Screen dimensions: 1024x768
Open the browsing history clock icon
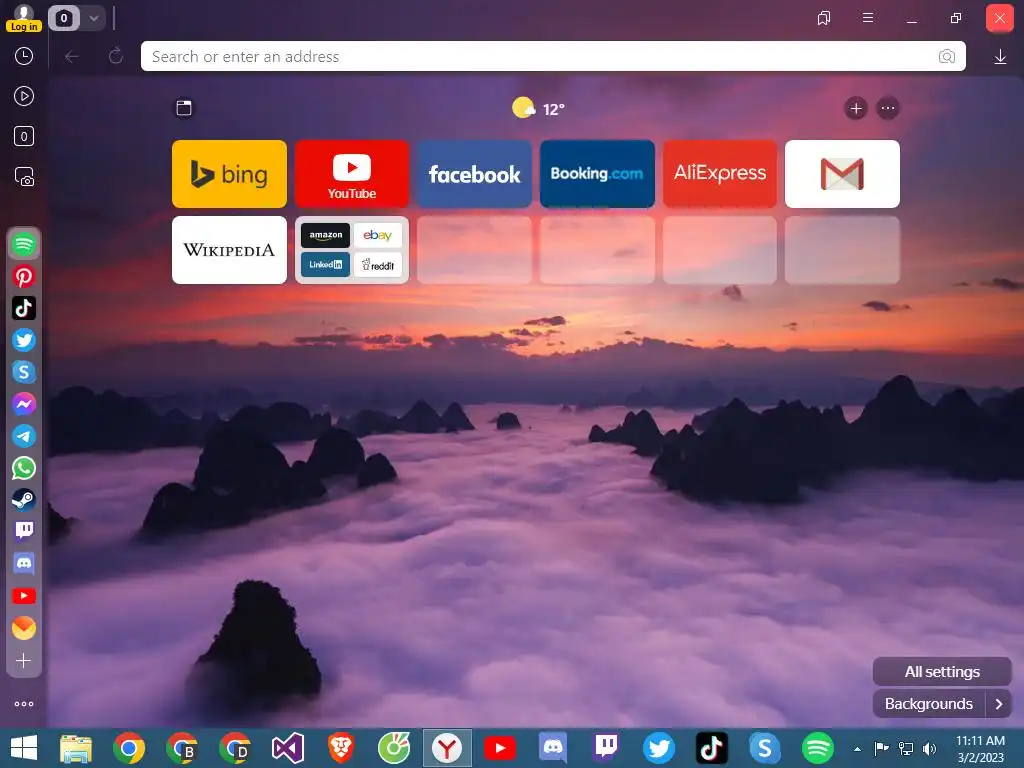24,56
